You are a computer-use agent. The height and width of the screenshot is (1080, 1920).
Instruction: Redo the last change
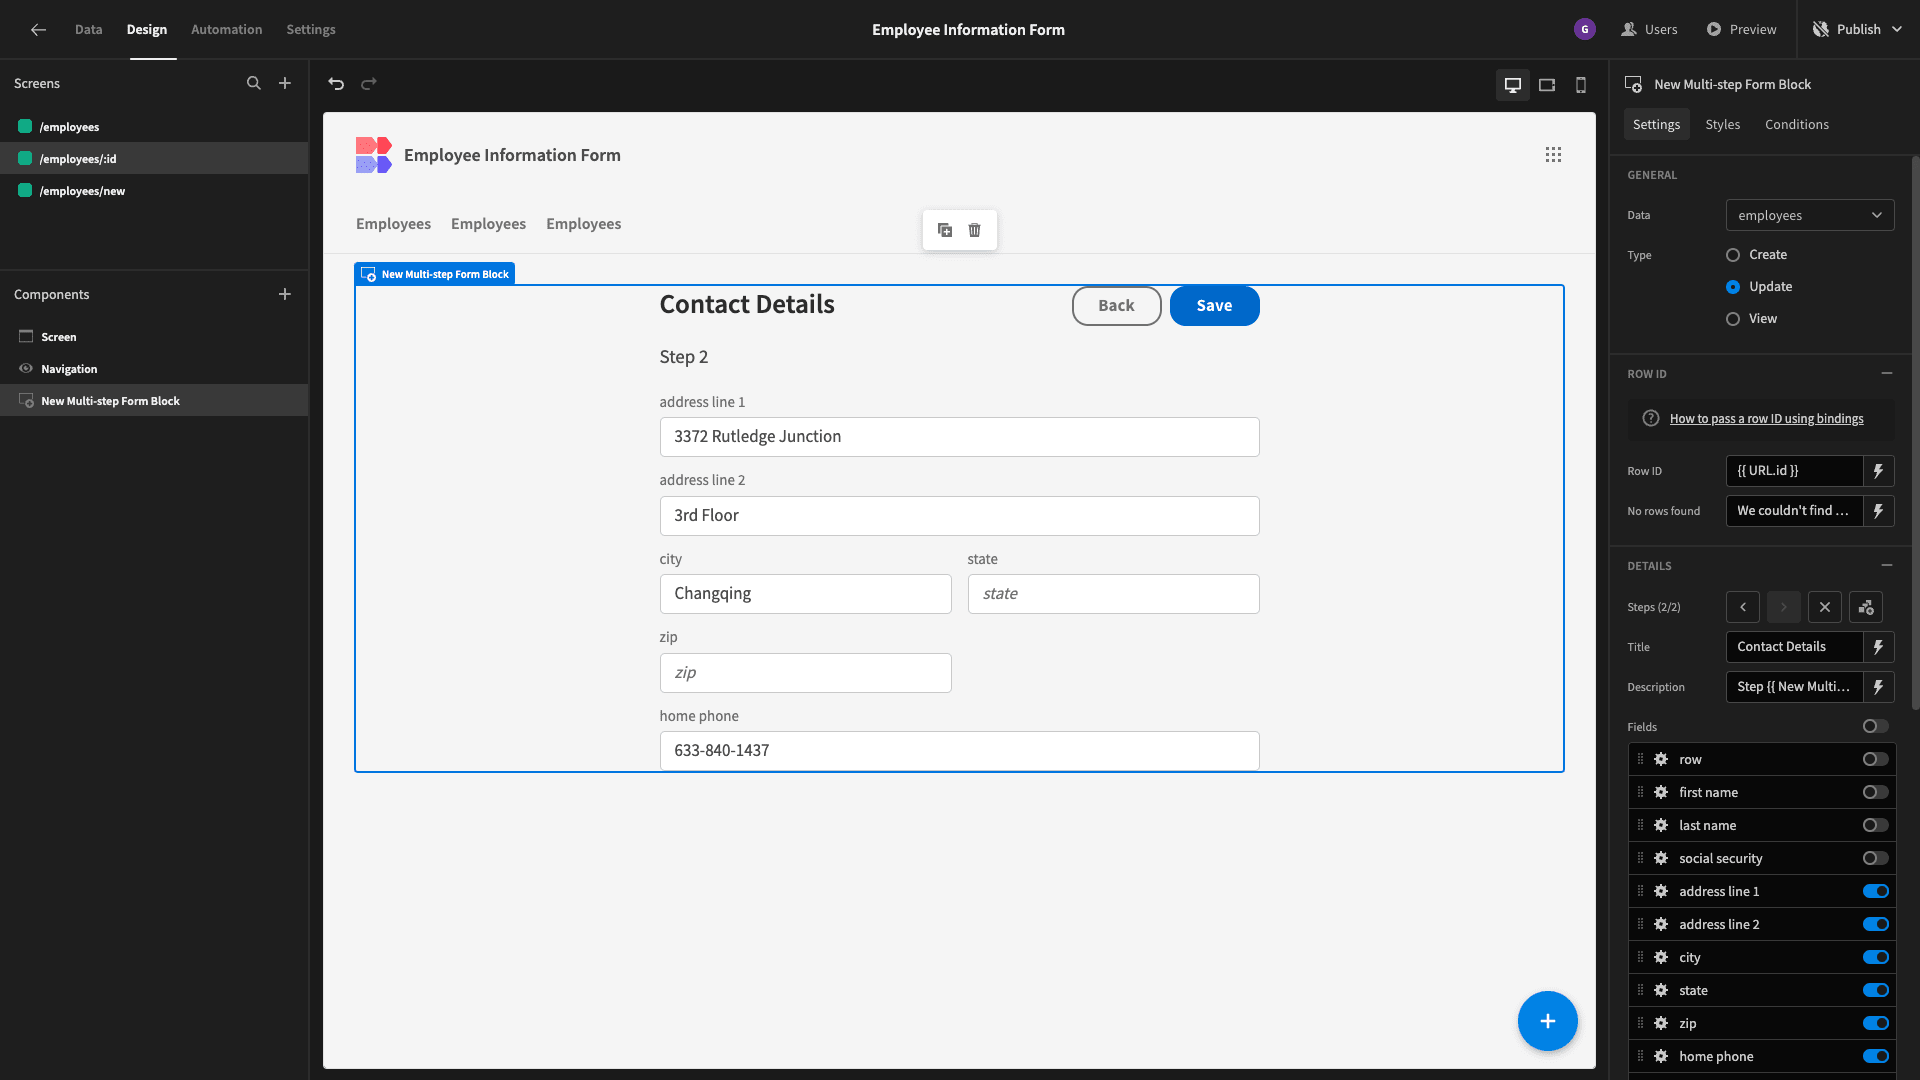[369, 84]
